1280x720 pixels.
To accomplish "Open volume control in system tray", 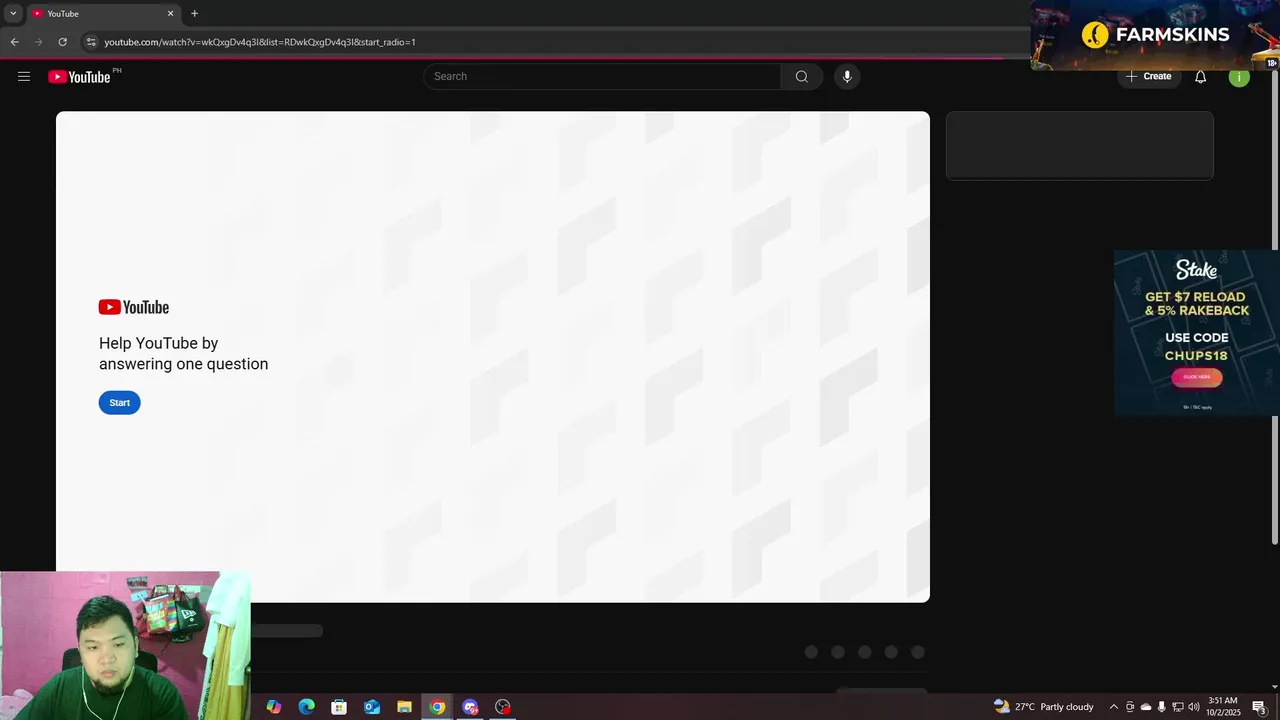I will (x=1193, y=707).
